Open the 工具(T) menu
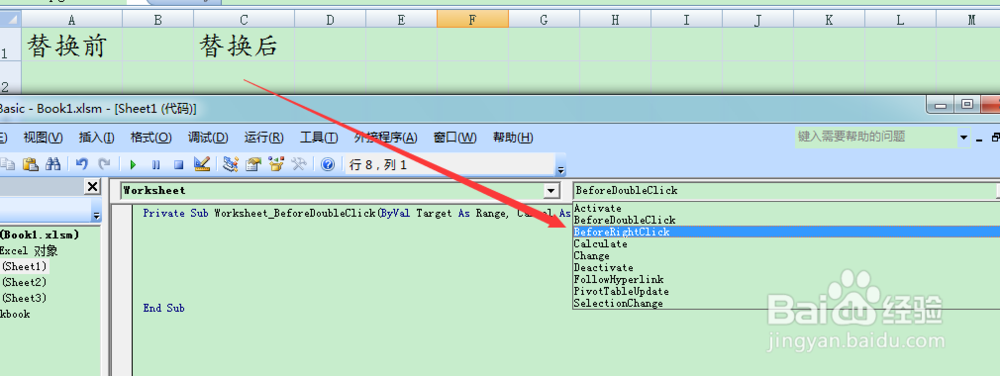The height and width of the screenshot is (376, 1000). coord(319,138)
